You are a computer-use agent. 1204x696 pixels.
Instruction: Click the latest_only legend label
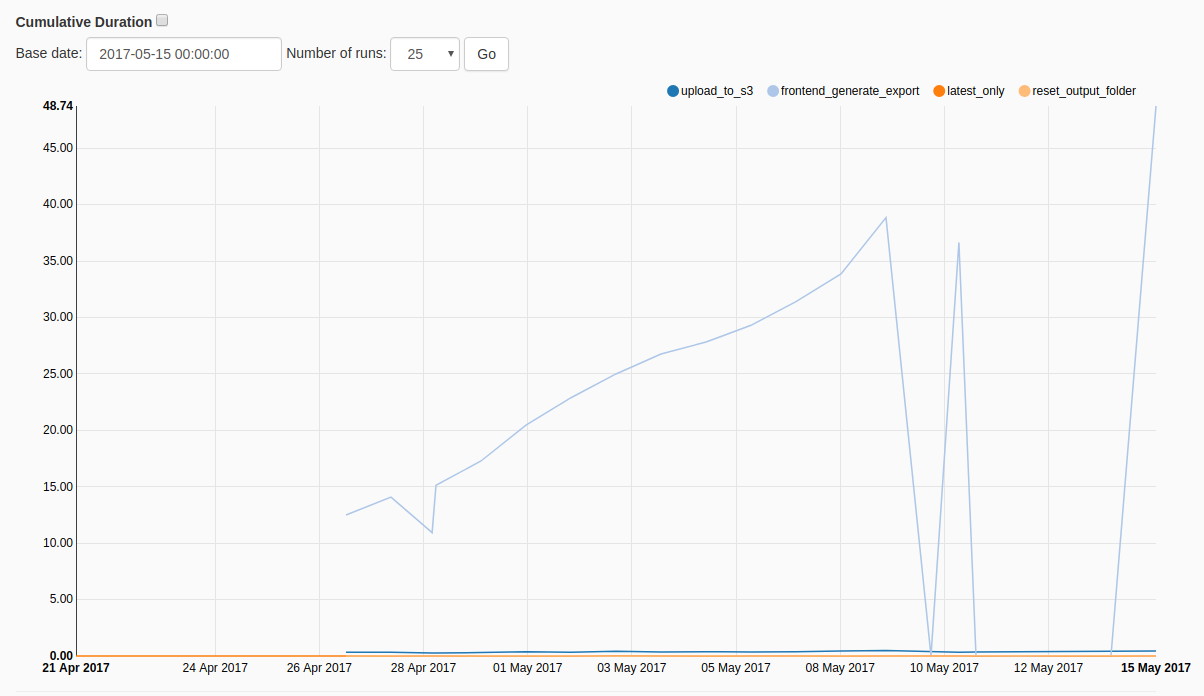[976, 91]
